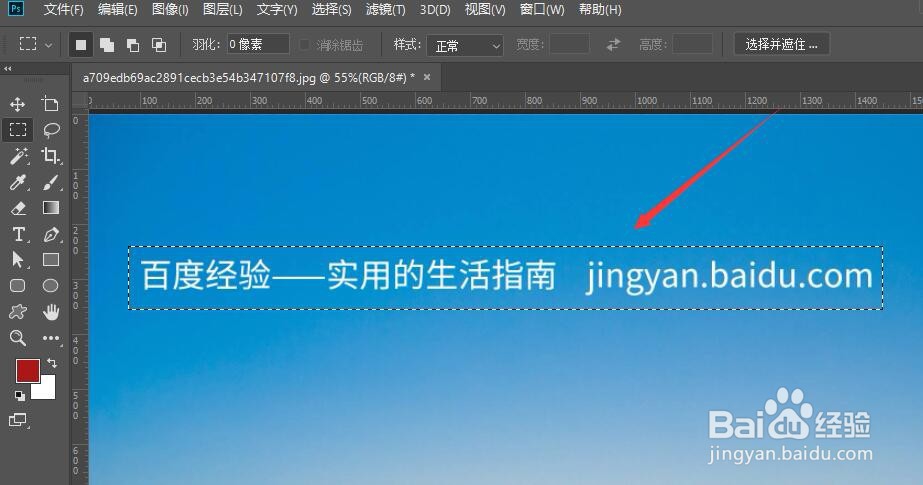
Task: Open the 文字(Y) menu
Action: pyautogui.click(x=277, y=9)
